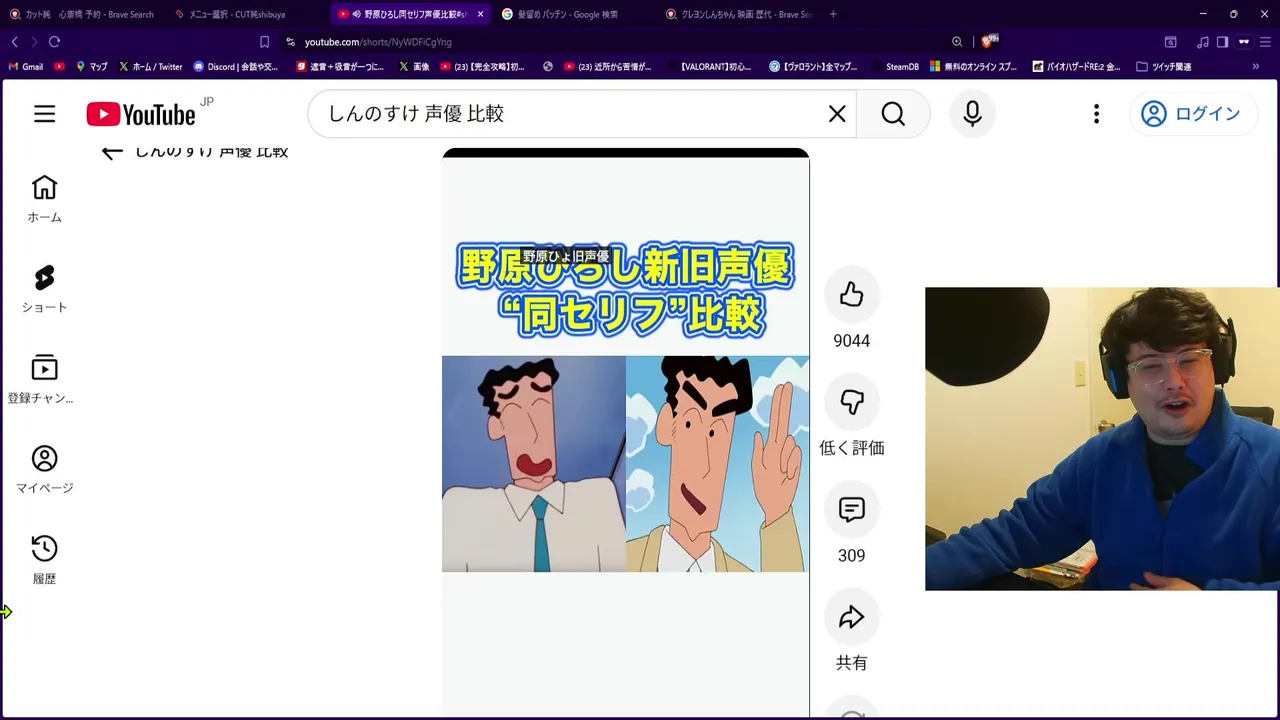The height and width of the screenshot is (720, 1280).
Task: Open Brave Shields lion icon
Action: pos(989,42)
